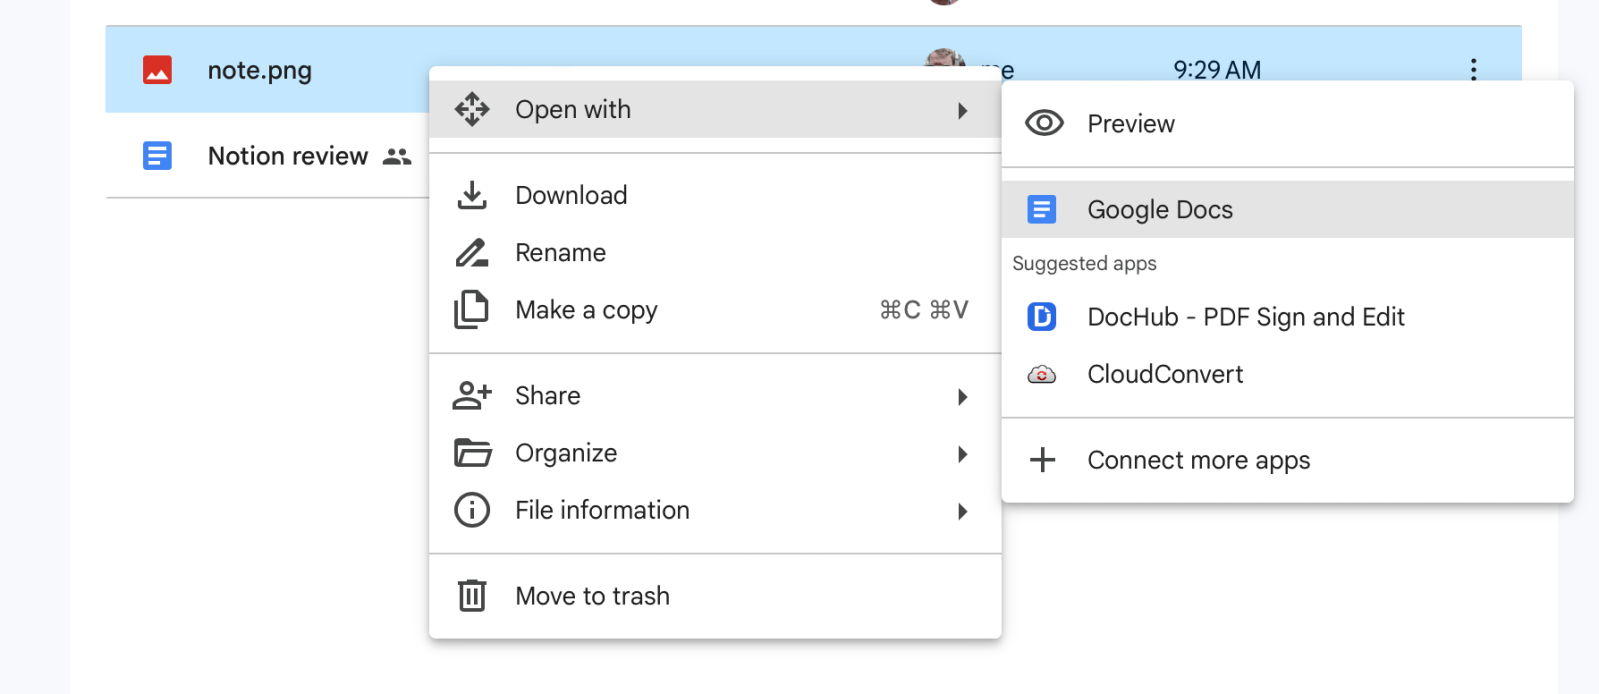Click the Preview eye icon
This screenshot has height=694, width=1599.
[1044, 123]
